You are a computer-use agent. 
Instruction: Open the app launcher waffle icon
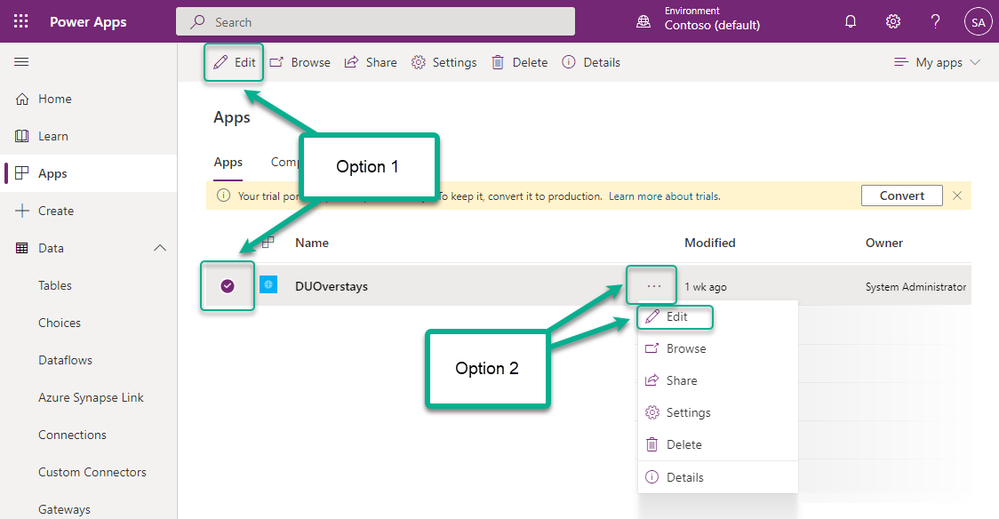[21, 22]
